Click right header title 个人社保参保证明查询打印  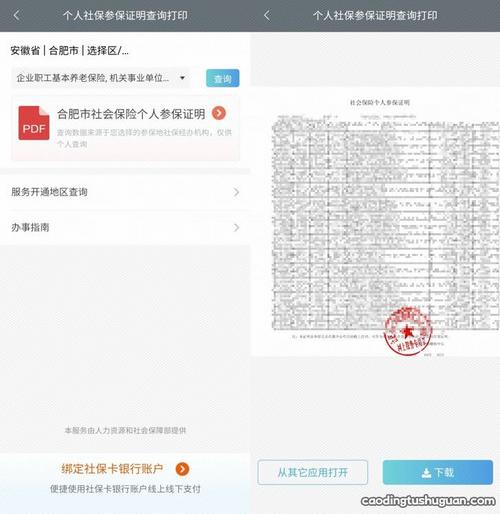(375, 15)
